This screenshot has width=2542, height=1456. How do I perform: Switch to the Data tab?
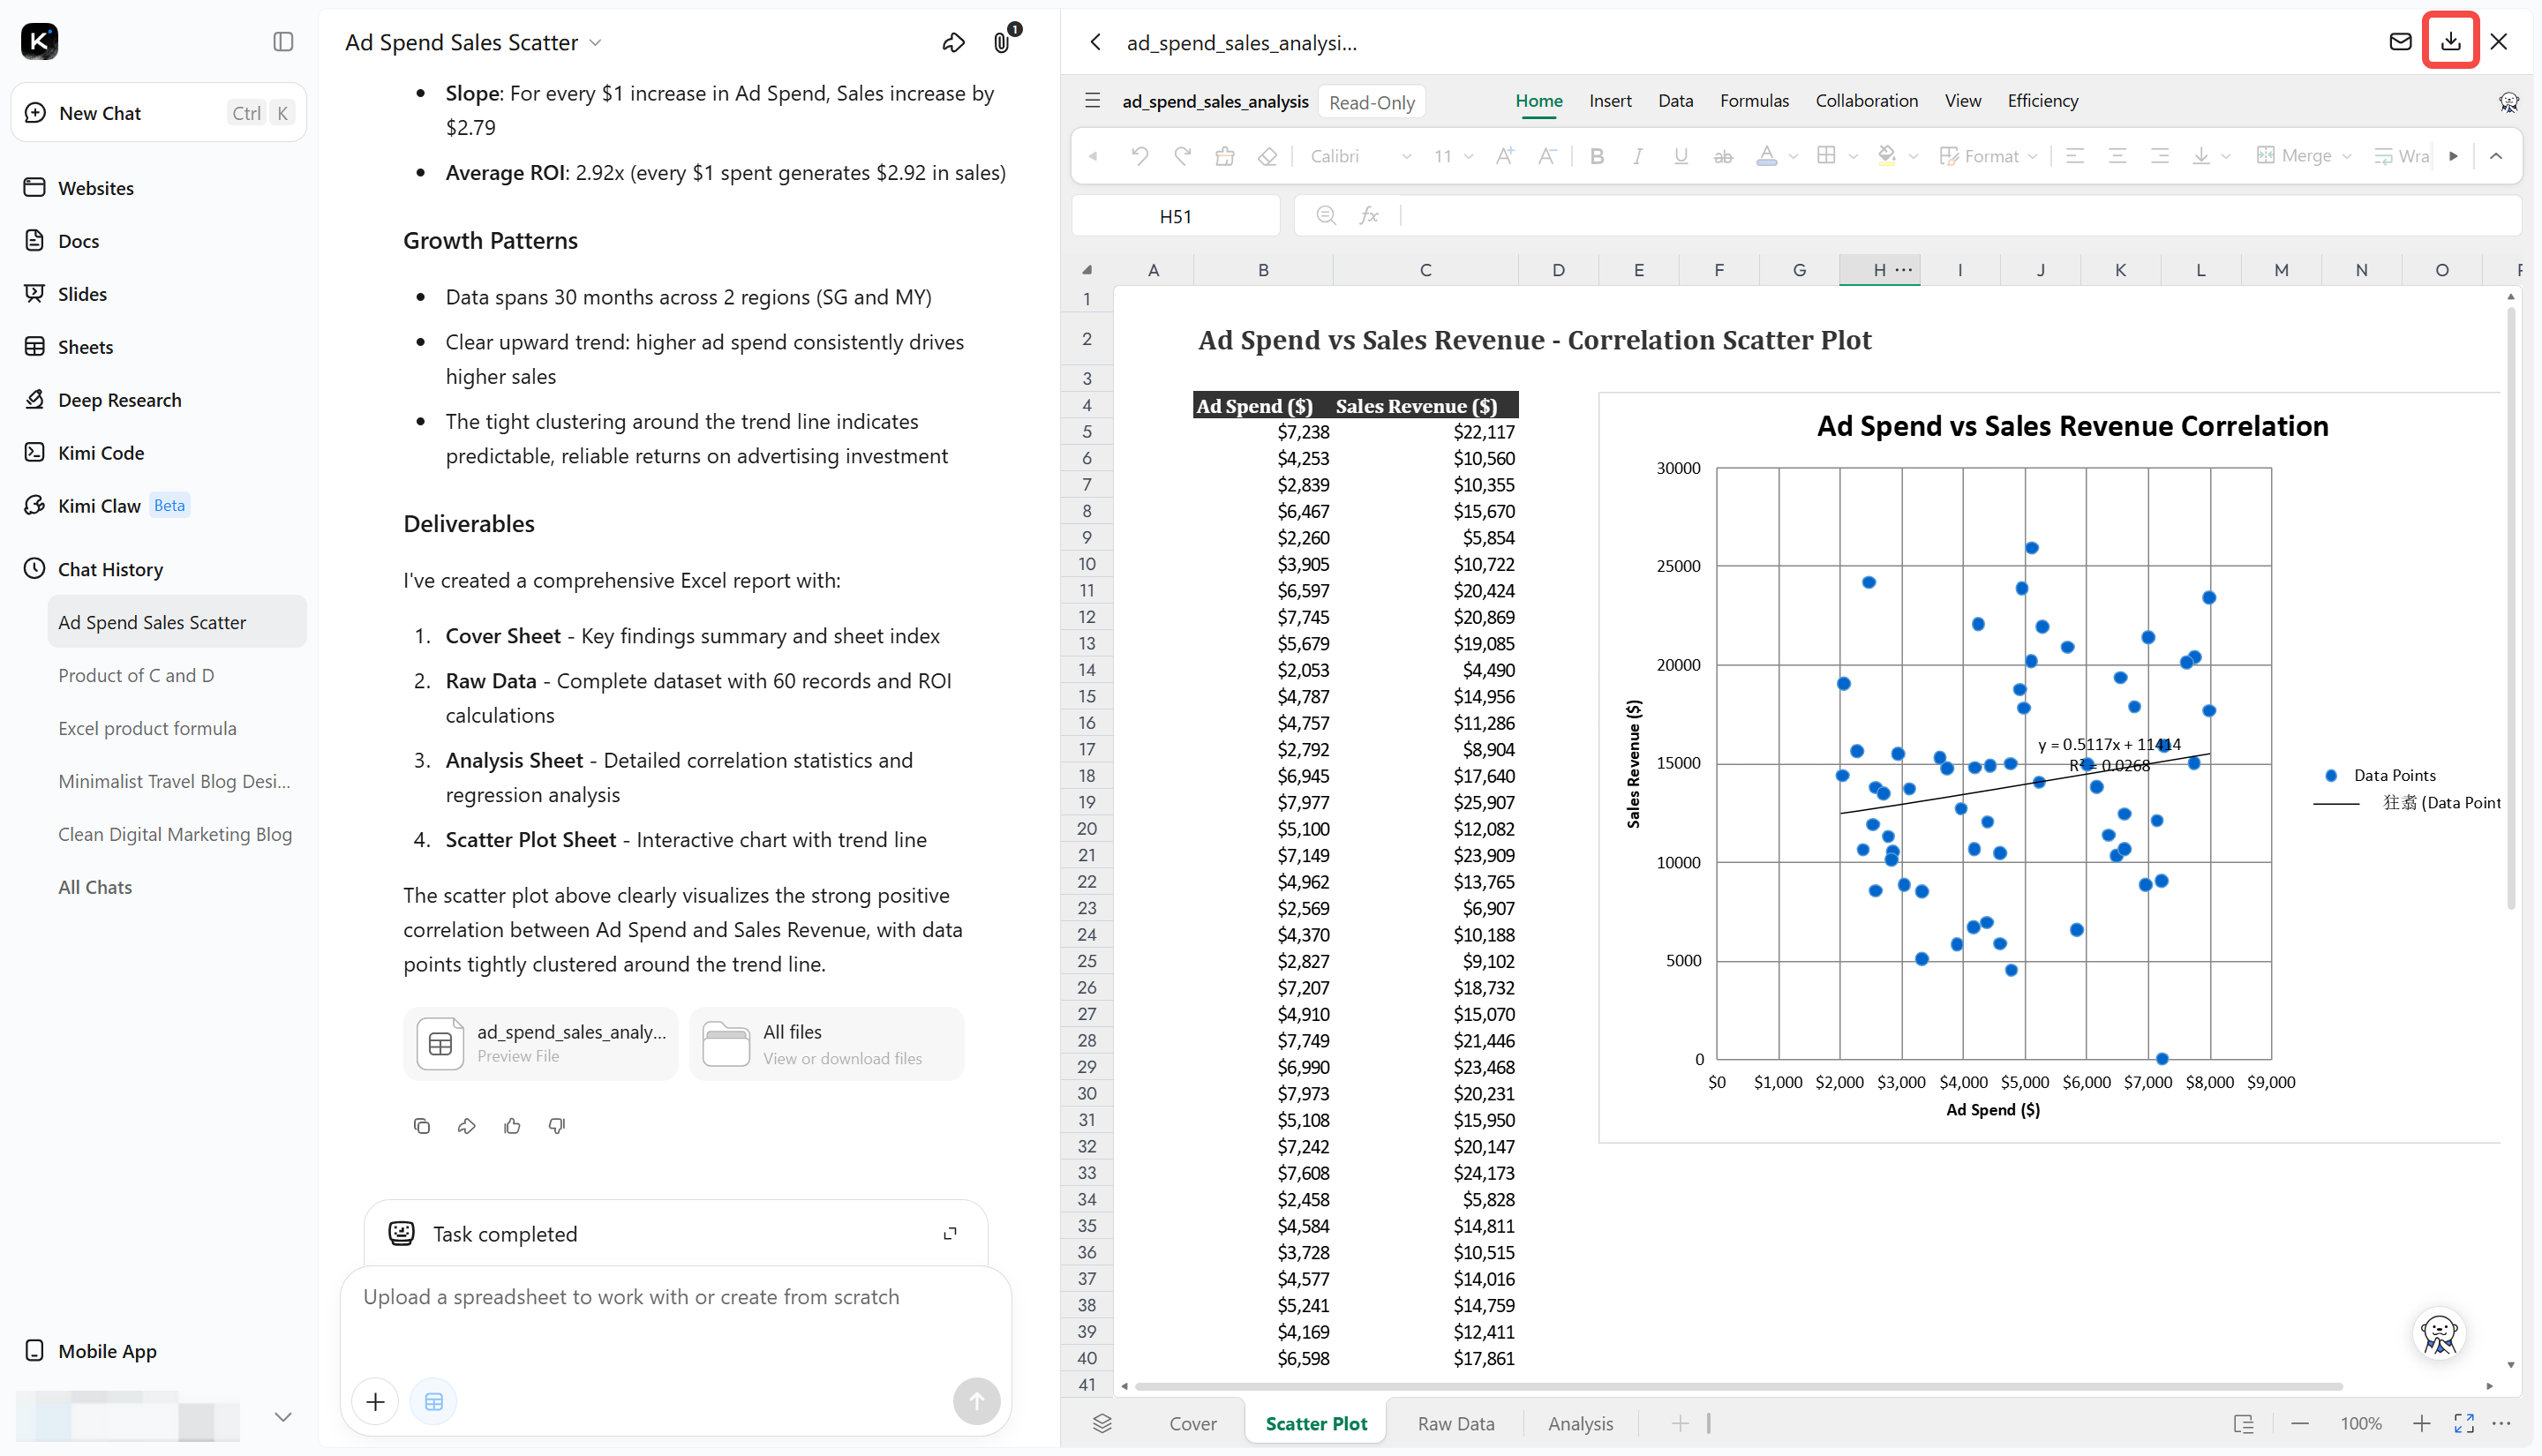tap(1675, 101)
